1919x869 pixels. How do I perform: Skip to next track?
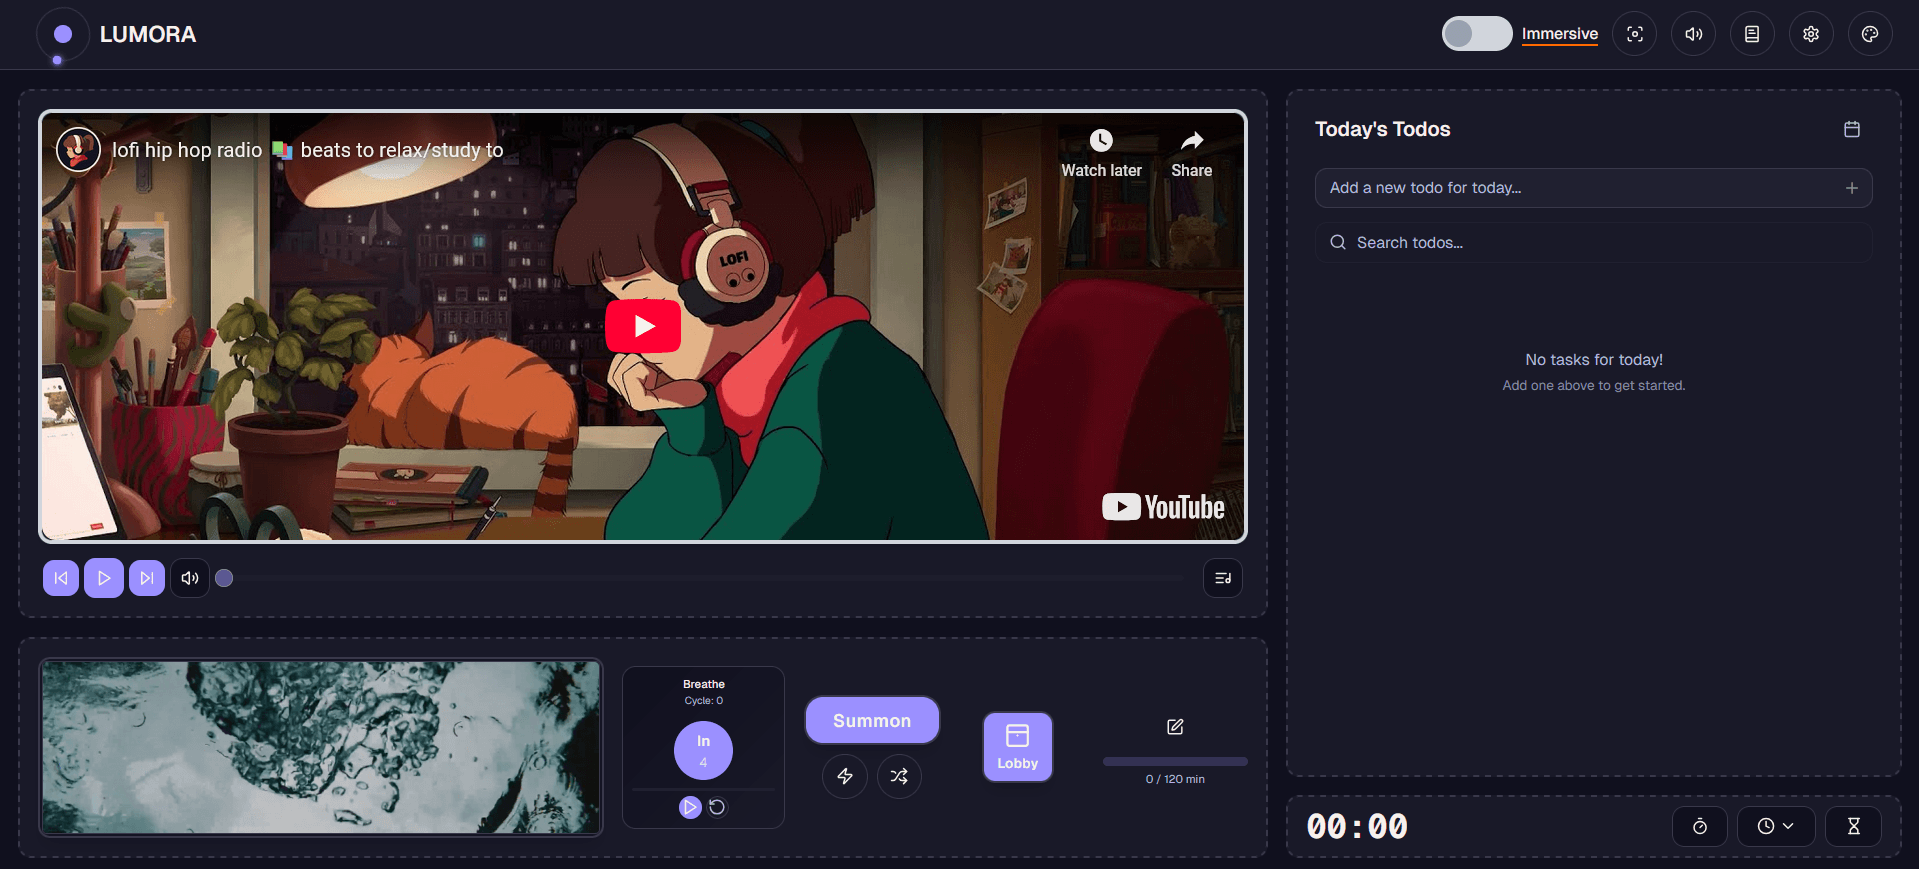(x=147, y=578)
